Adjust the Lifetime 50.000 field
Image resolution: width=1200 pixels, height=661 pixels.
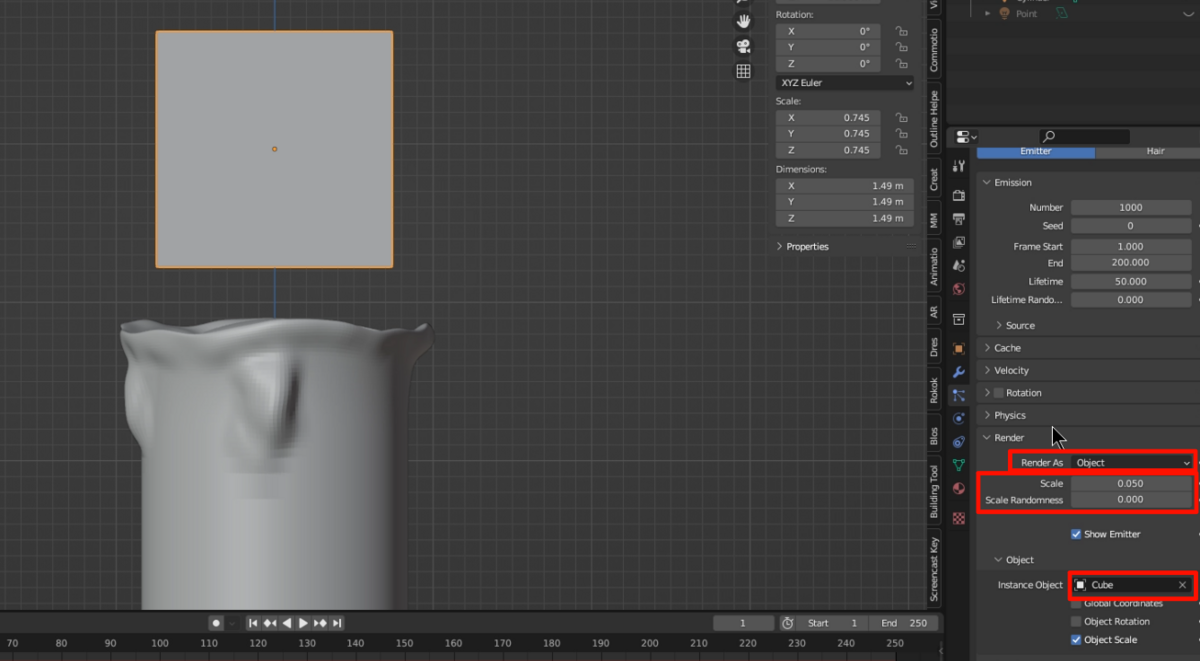(x=1132, y=281)
